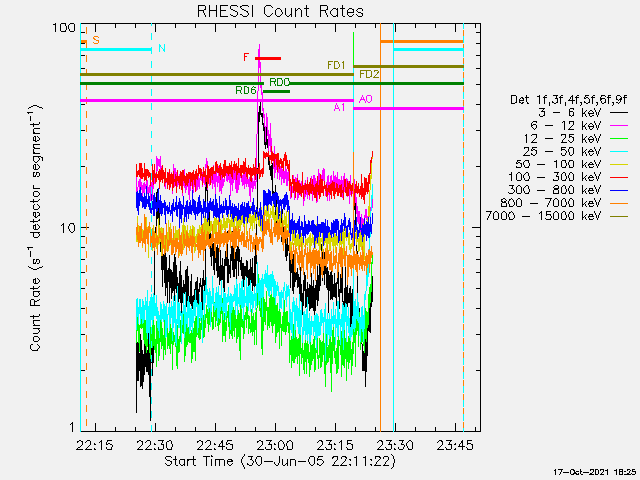This screenshot has height=480, width=640.
Task: Click the cyan line swatch for 25-50 keV
Action: 619,151
